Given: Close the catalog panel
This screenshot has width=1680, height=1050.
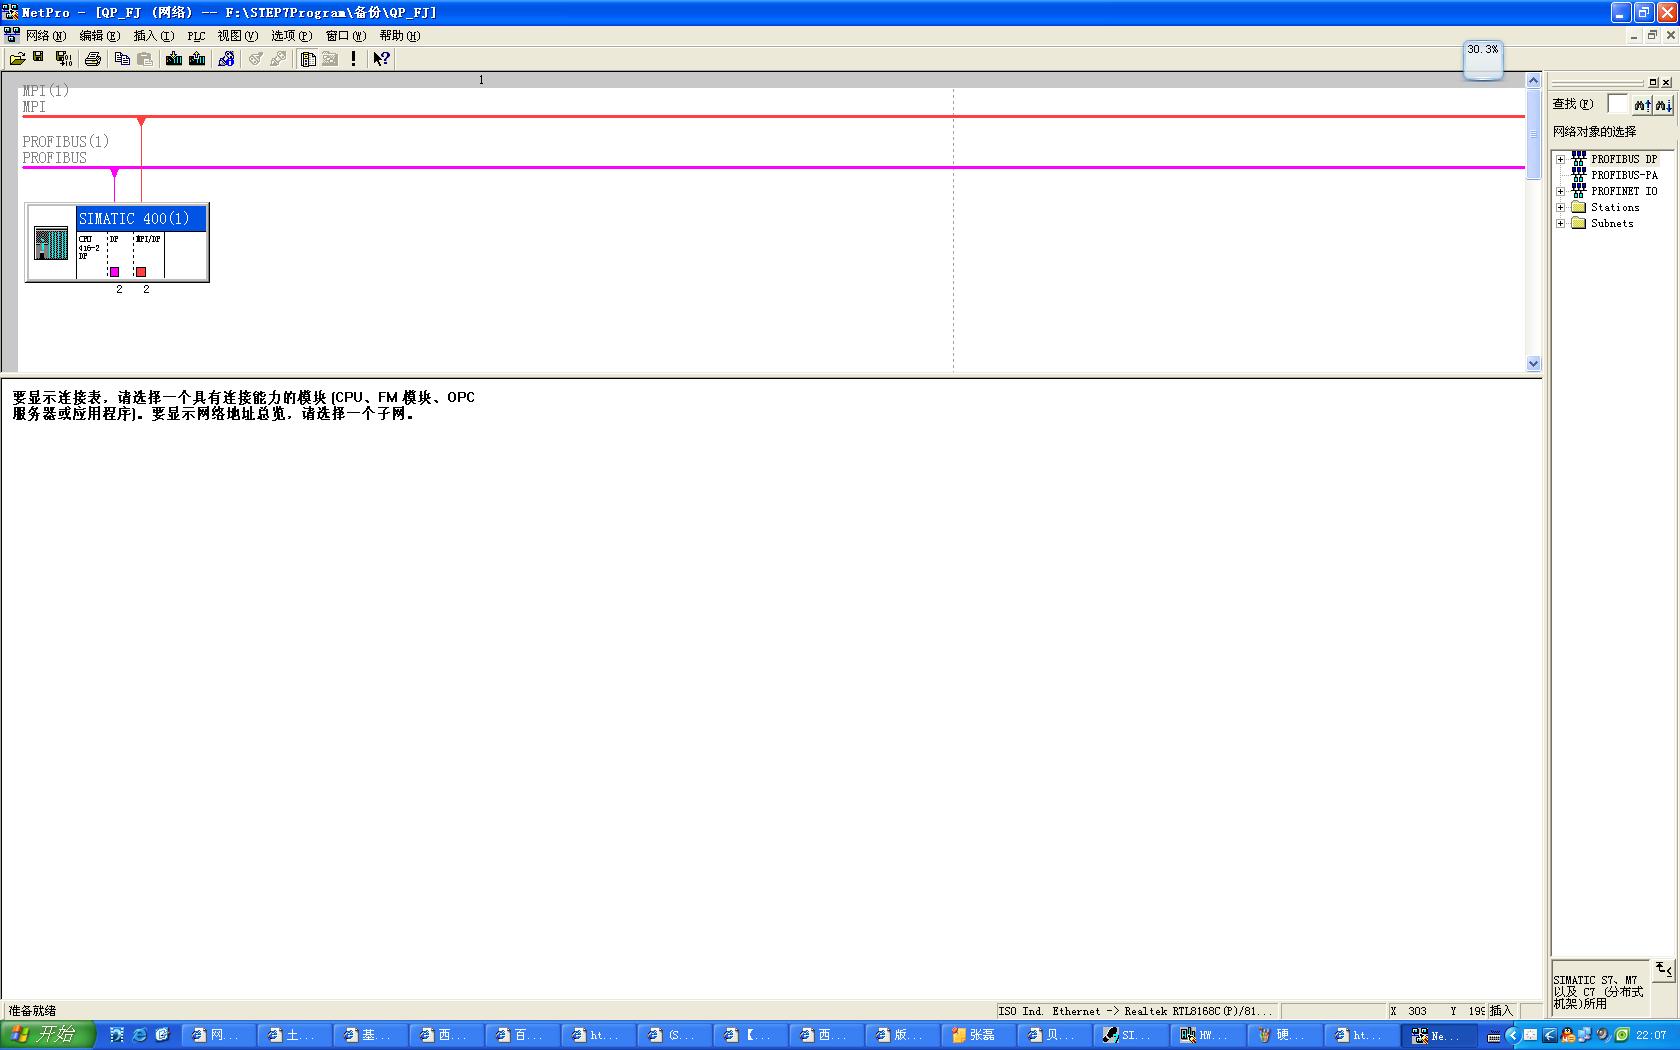Looking at the screenshot, I should pos(1667,82).
